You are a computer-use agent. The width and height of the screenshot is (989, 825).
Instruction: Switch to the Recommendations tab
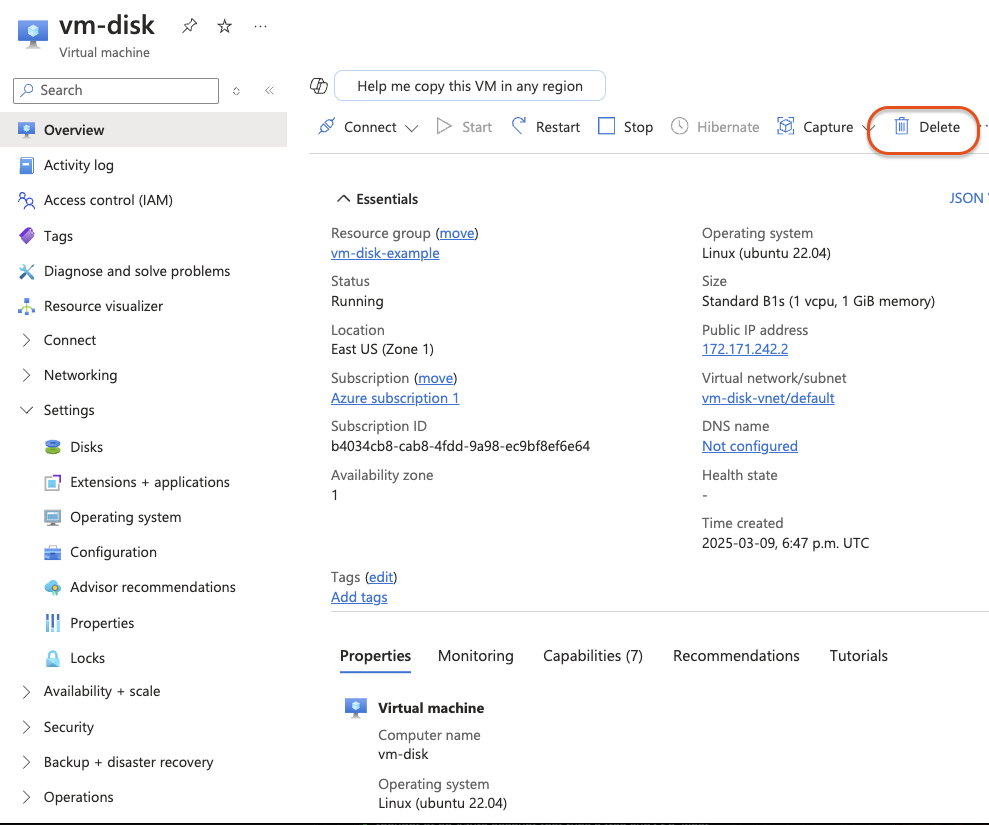pyautogui.click(x=736, y=656)
